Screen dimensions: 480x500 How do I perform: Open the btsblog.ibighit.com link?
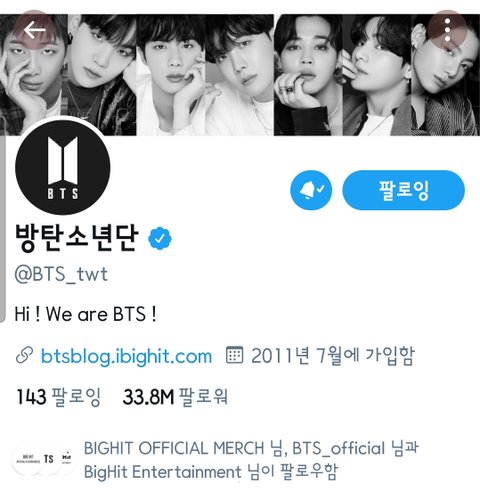pyautogui.click(x=126, y=356)
